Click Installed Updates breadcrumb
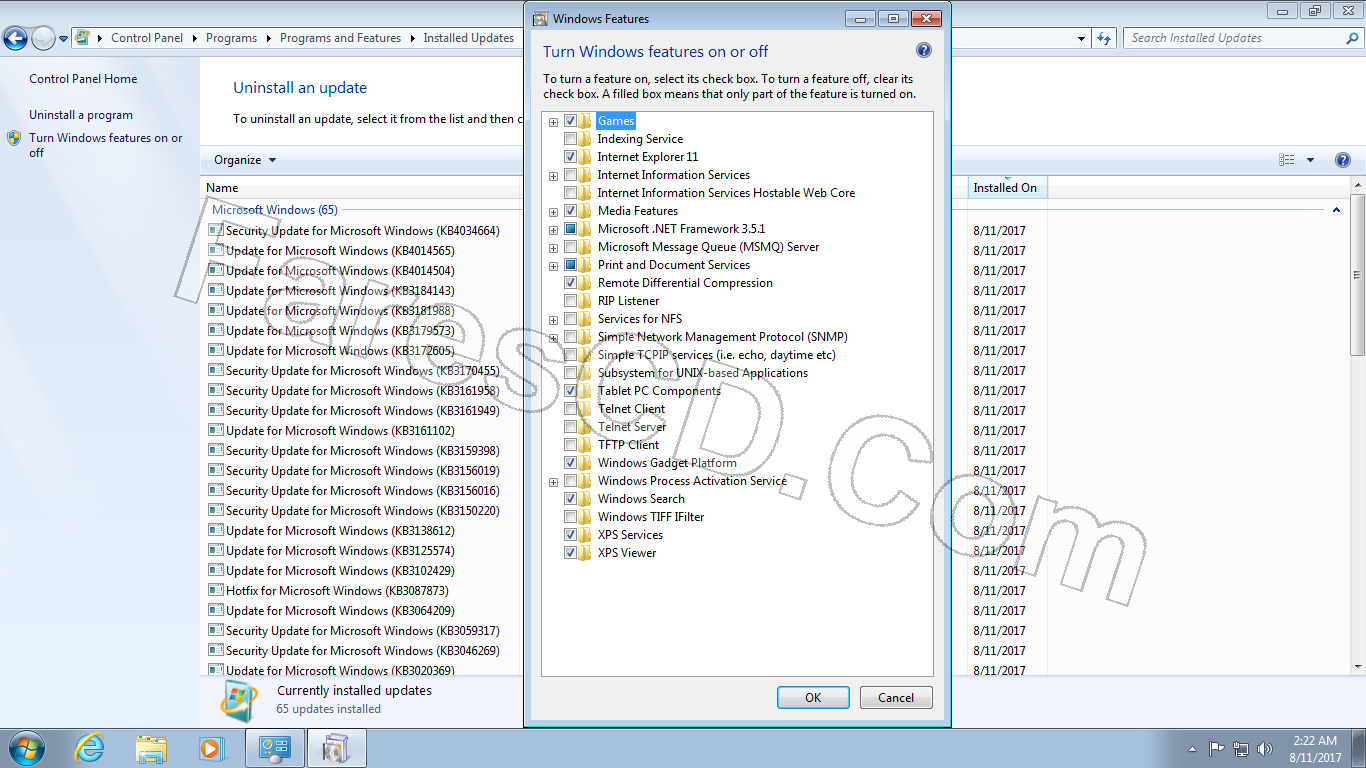The width and height of the screenshot is (1366, 768). coord(468,38)
